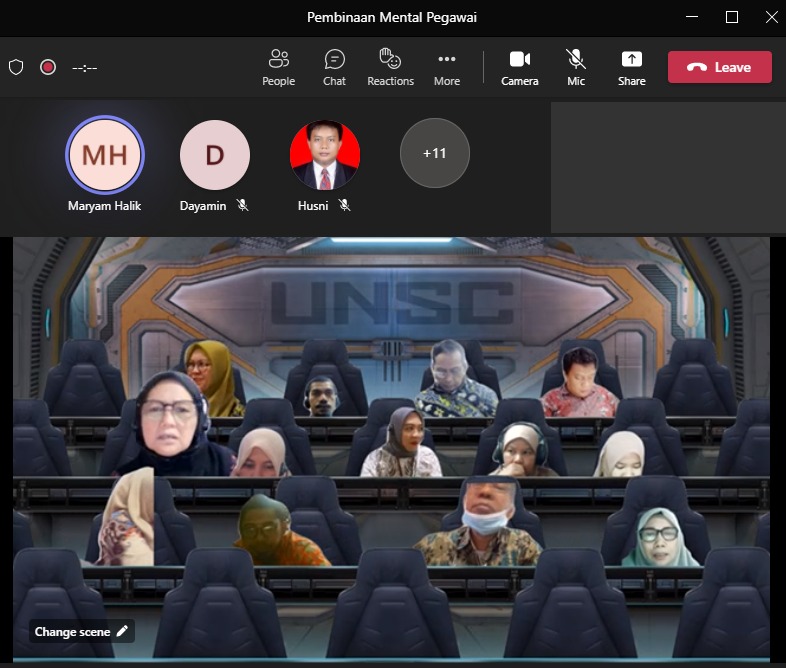Image resolution: width=786 pixels, height=668 pixels.
Task: Select Dayamin's participant avatar
Action: [x=215, y=155]
